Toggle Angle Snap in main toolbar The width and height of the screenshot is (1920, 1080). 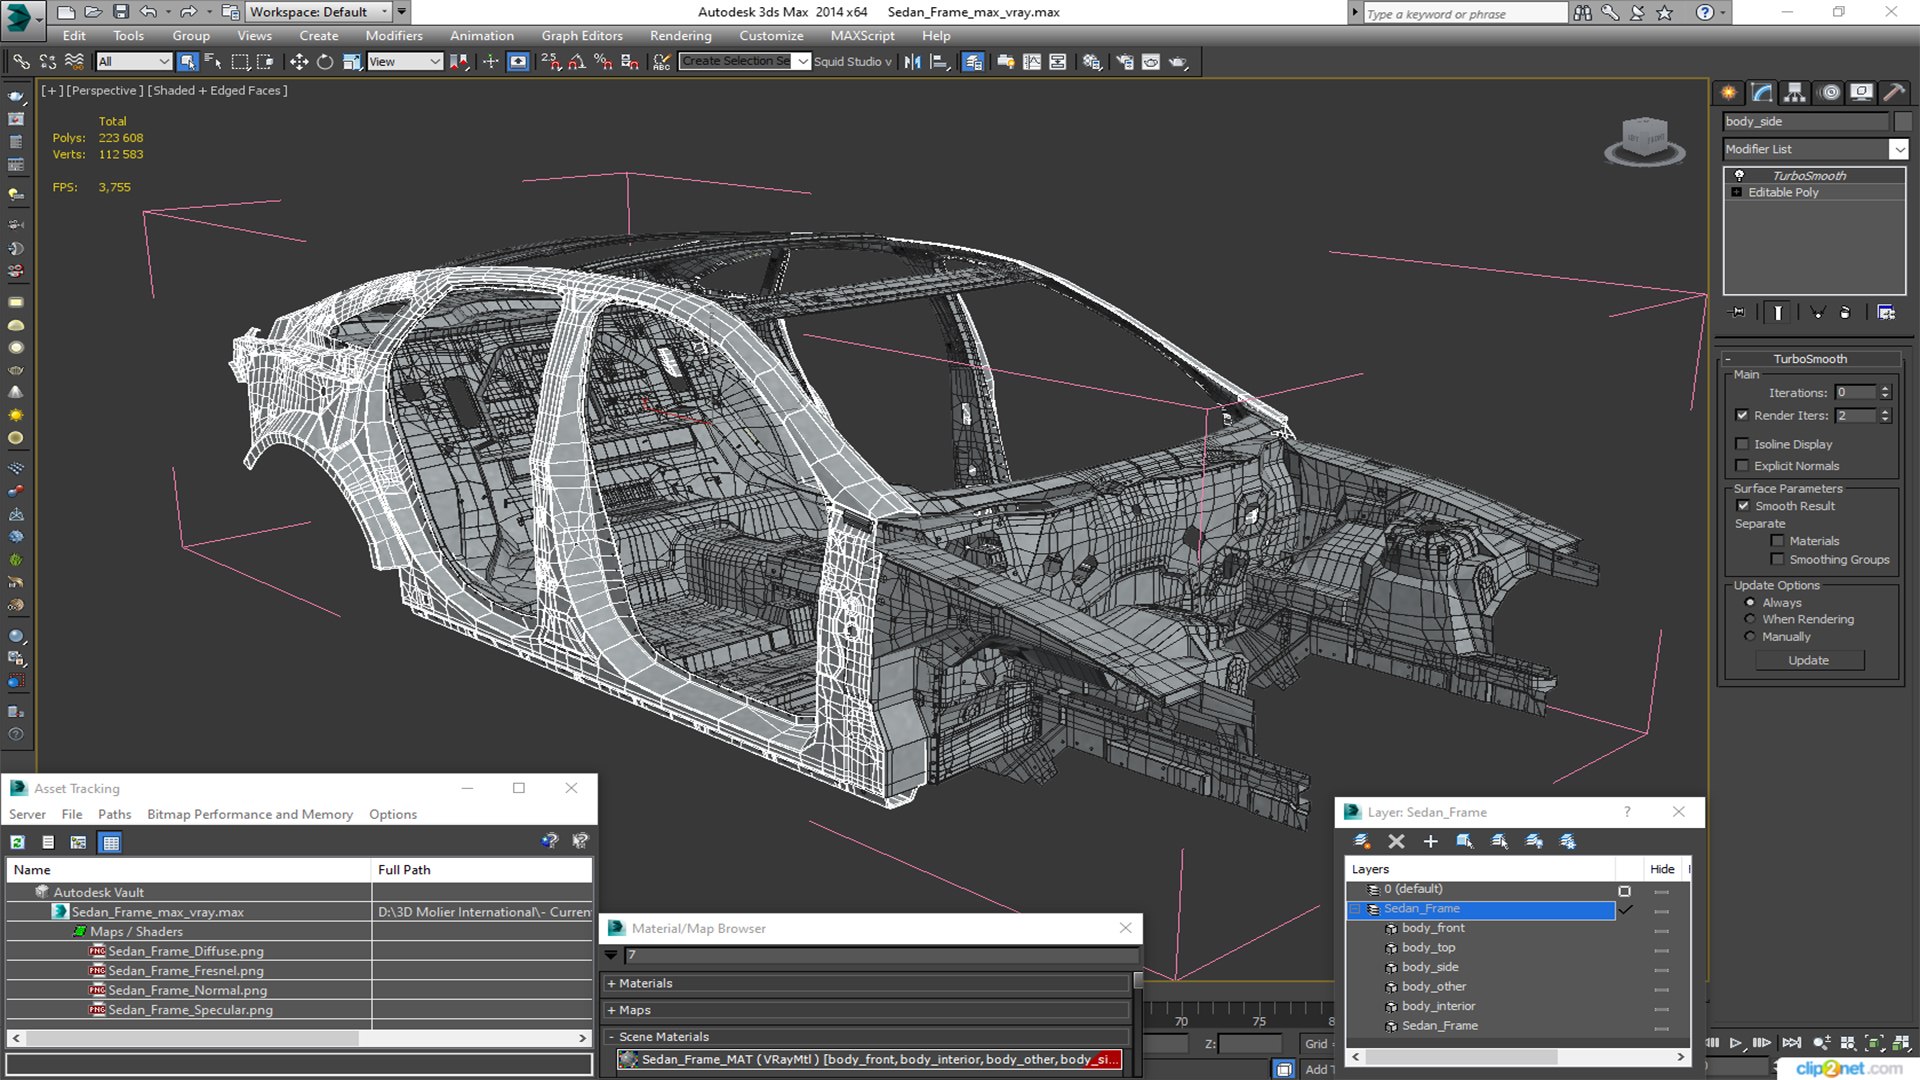tap(577, 62)
